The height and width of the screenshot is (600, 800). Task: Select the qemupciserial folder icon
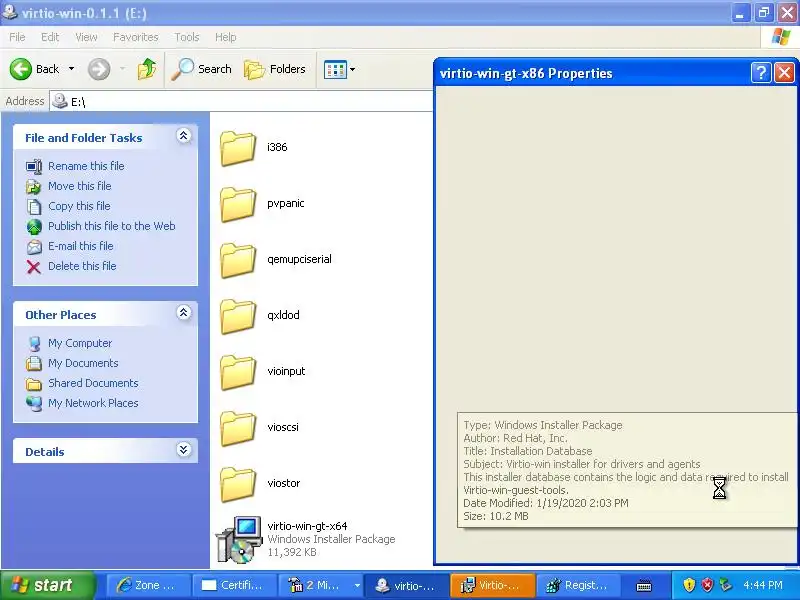point(238,260)
